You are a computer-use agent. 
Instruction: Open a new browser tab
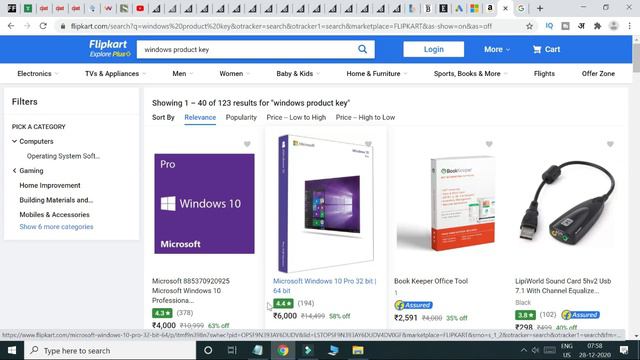pyautogui.click(x=540, y=8)
